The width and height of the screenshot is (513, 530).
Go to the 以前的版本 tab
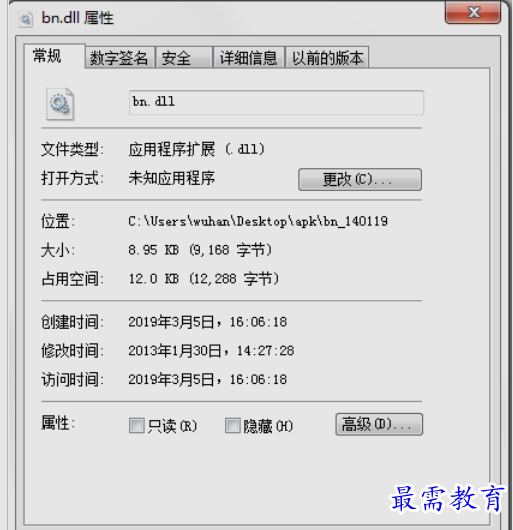[x=327, y=58]
